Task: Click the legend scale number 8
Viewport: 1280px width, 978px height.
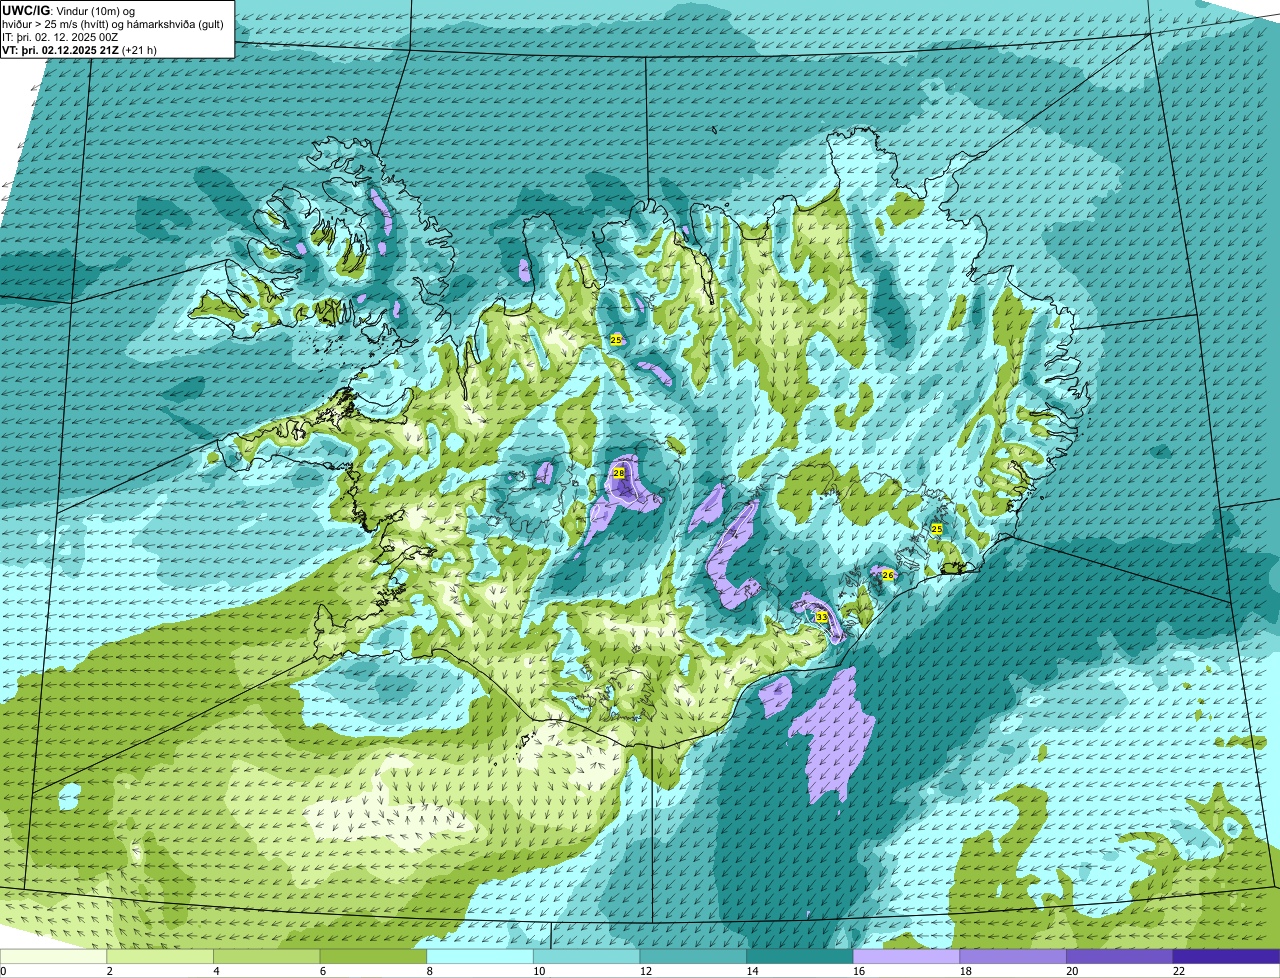Action: pos(429,971)
